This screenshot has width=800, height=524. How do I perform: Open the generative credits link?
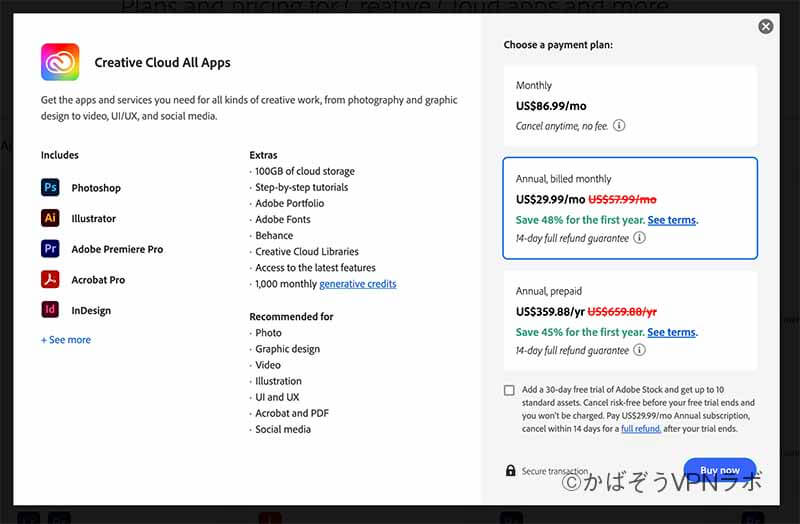(x=358, y=284)
